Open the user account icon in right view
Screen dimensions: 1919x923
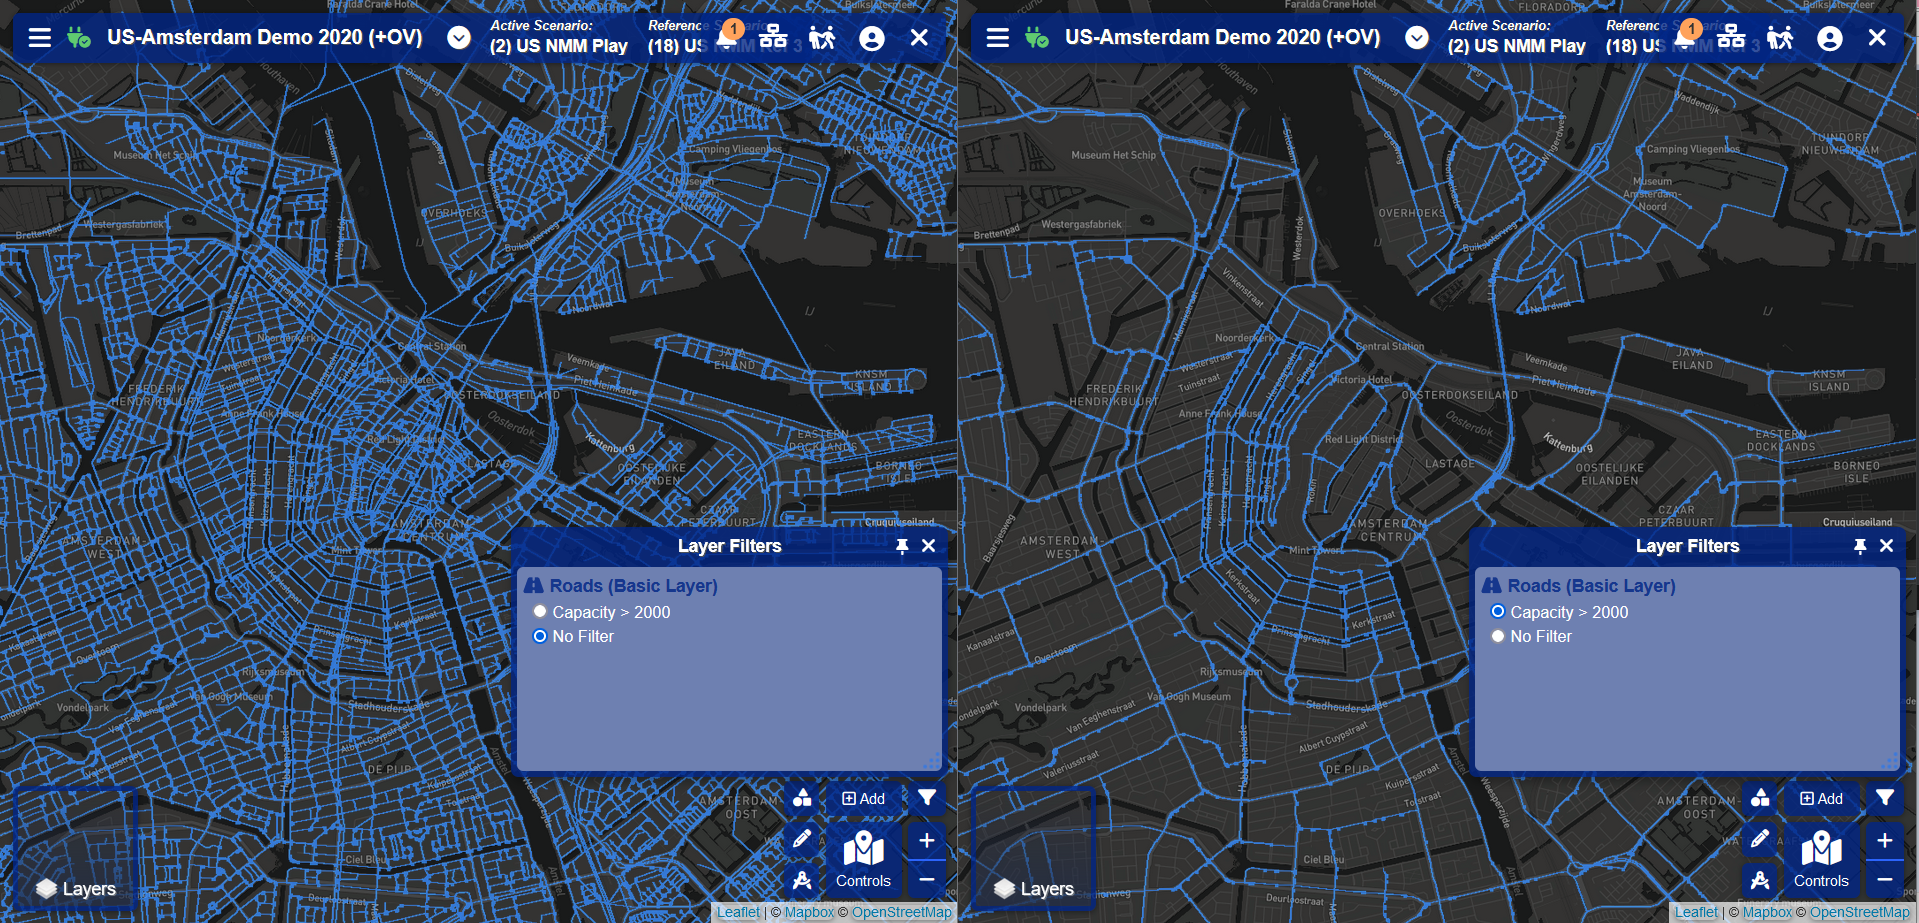[x=1830, y=38]
